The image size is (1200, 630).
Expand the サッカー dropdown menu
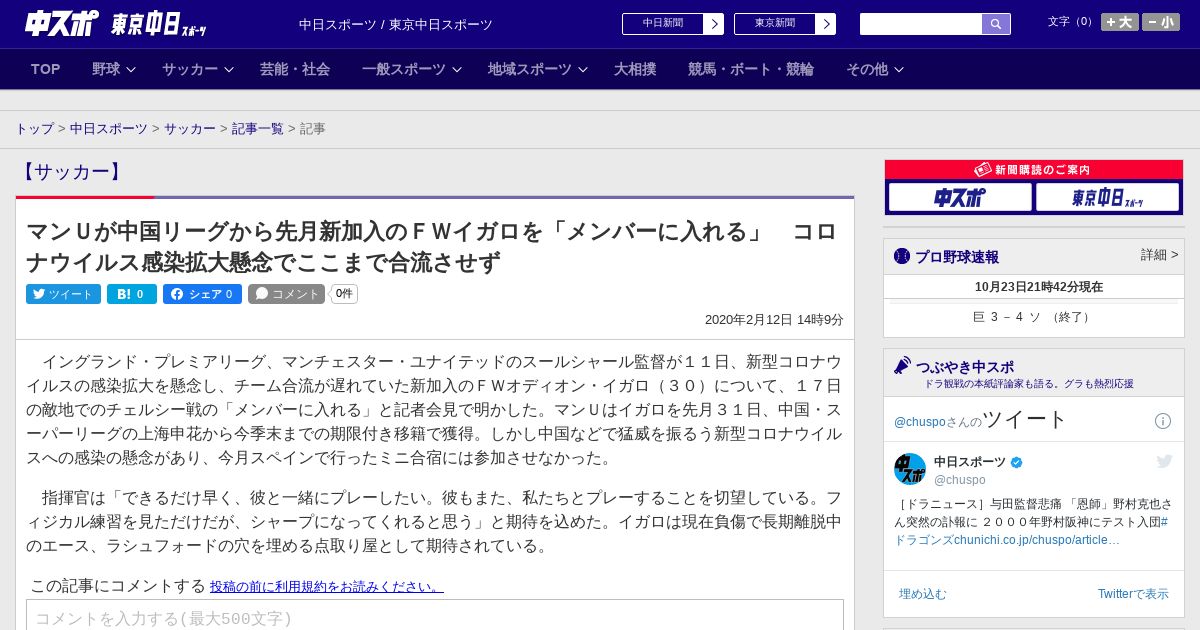click(197, 69)
